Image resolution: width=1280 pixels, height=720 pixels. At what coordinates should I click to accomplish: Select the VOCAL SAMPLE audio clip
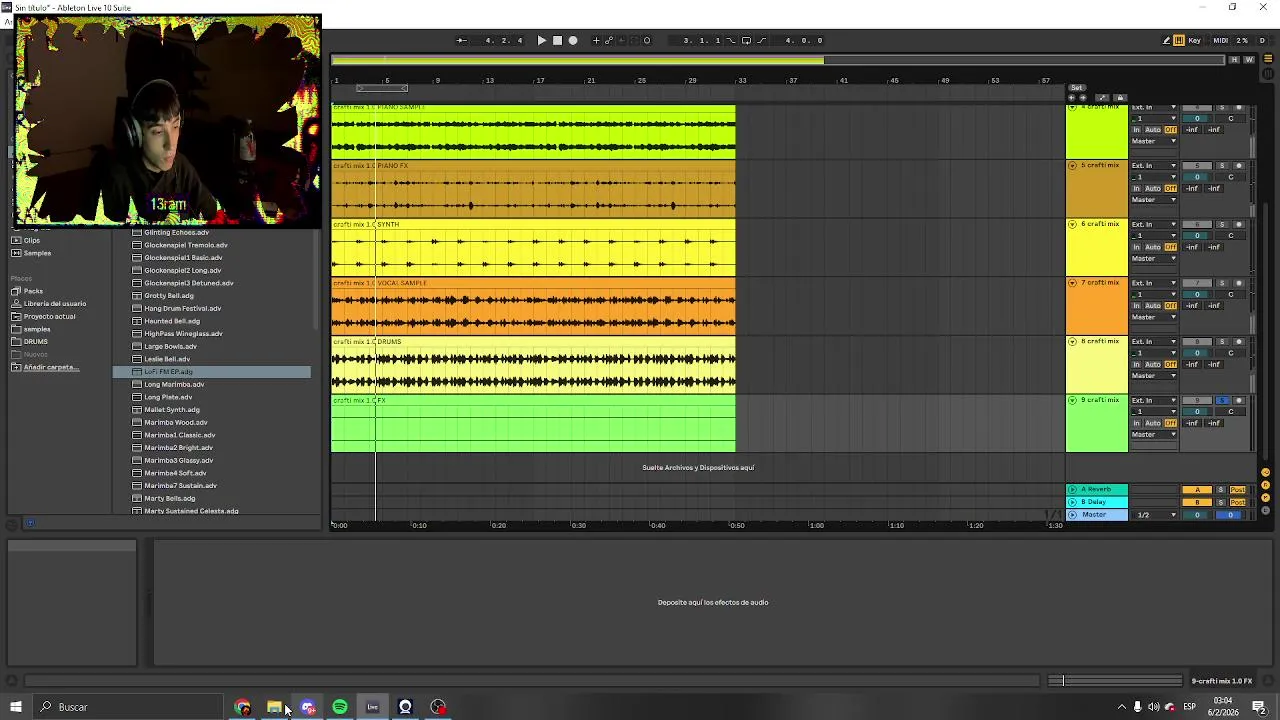(533, 305)
